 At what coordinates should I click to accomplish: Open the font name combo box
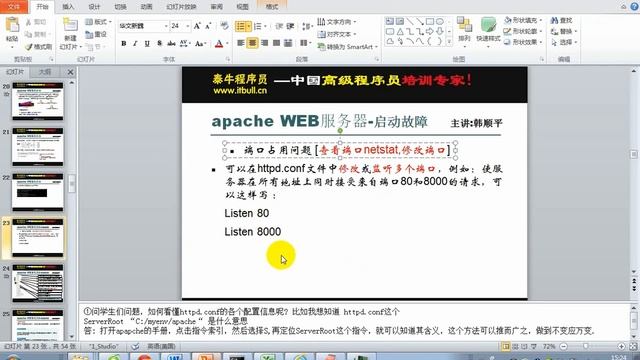(143, 26)
